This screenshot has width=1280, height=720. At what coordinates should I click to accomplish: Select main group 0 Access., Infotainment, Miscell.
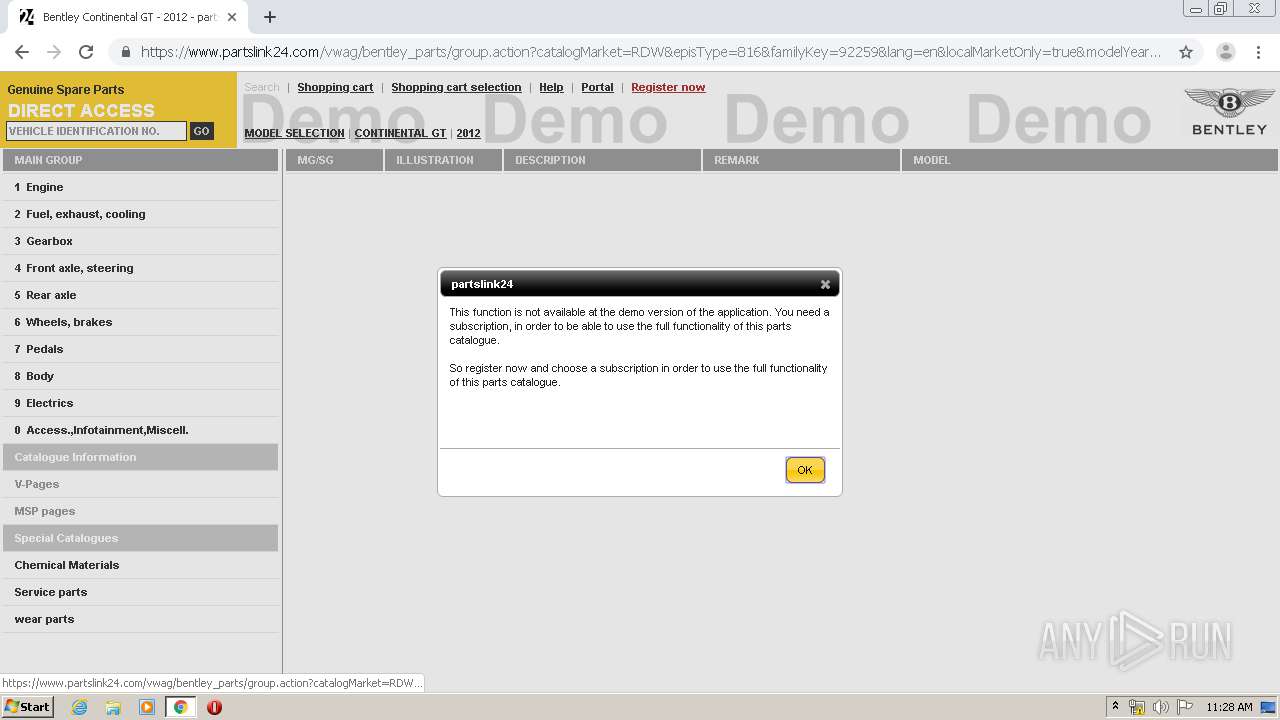140,430
